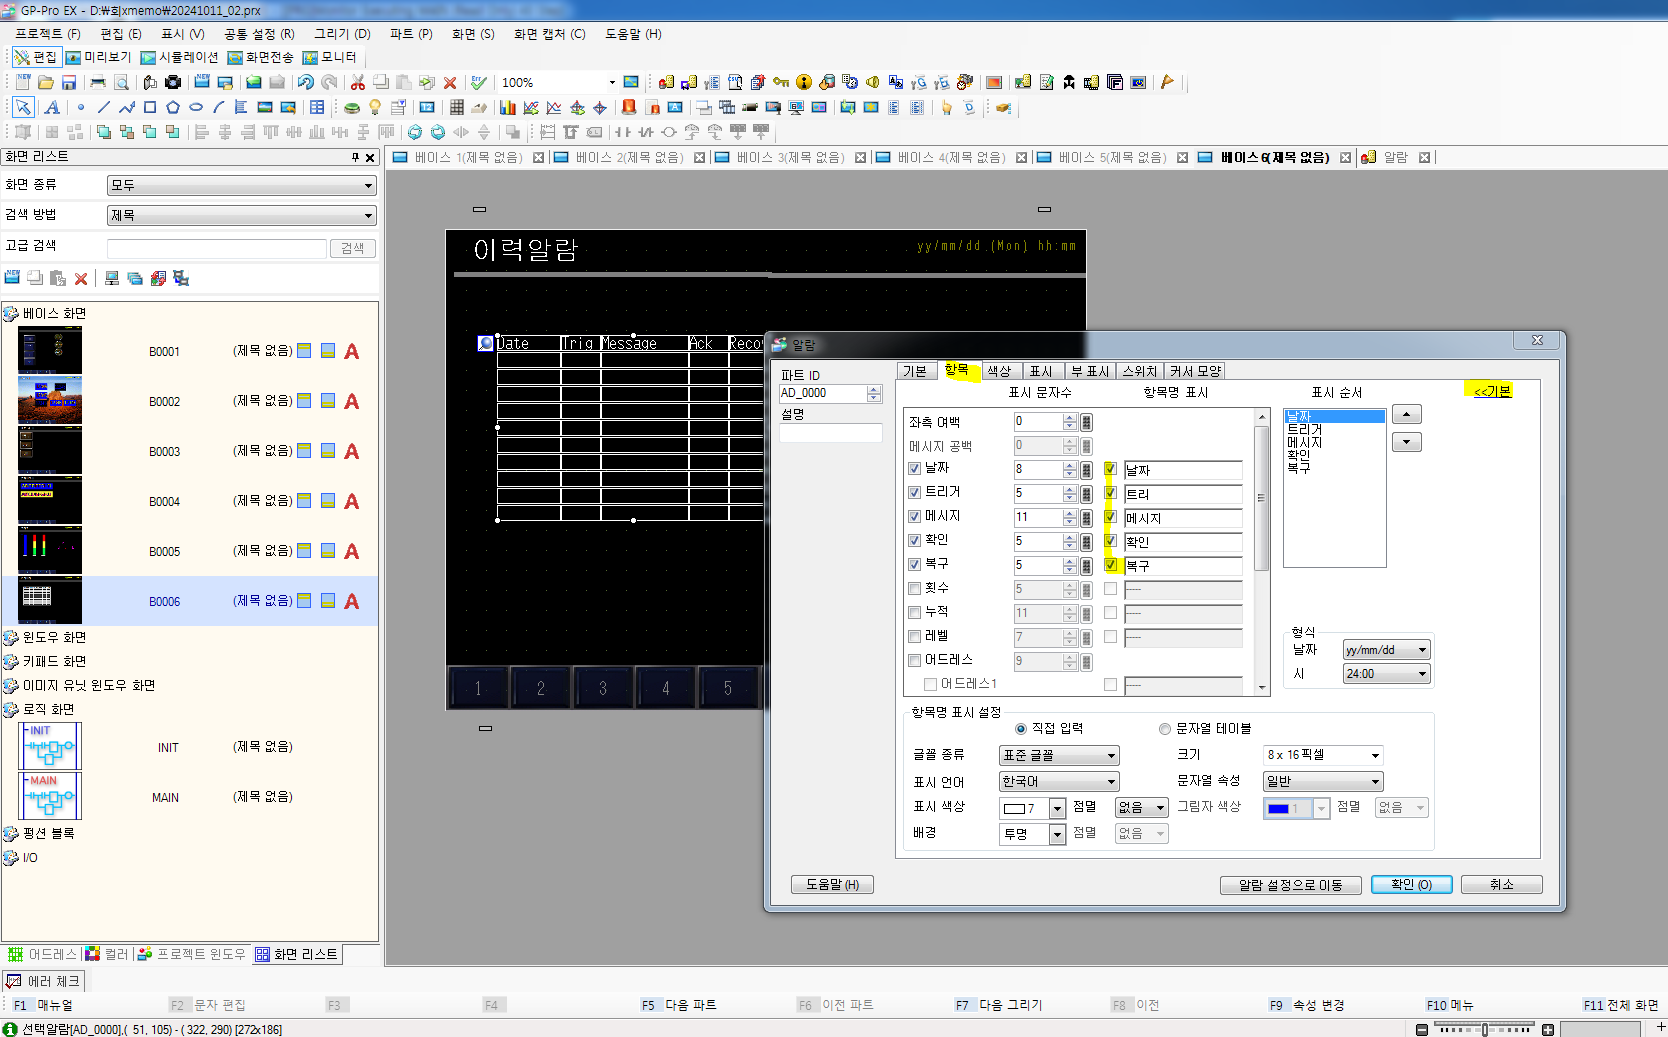This screenshot has height=1037, width=1668.
Task: Click the 알람 설정으로 이동 button
Action: tap(1290, 885)
